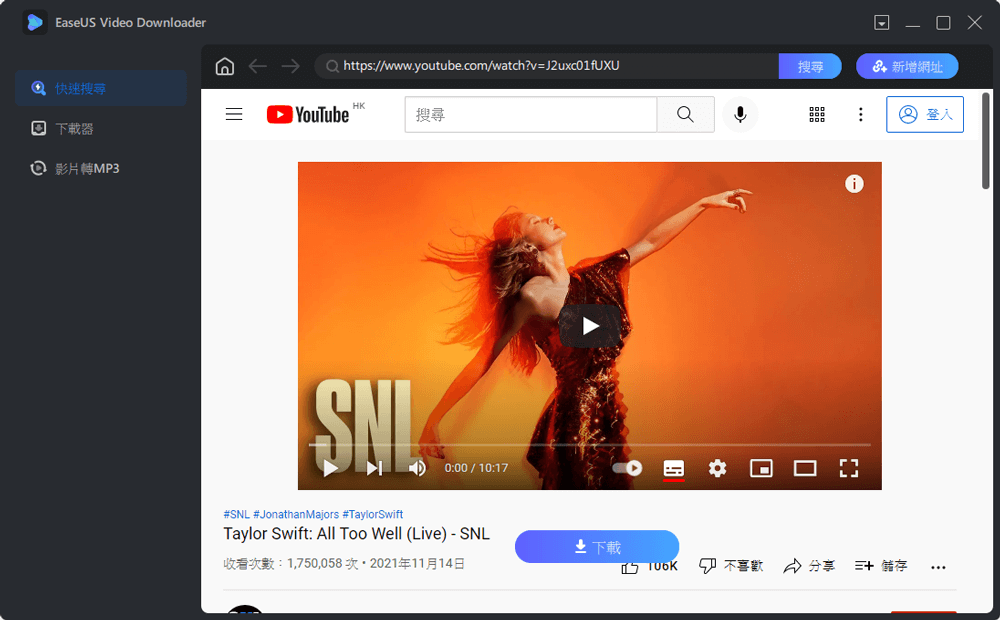
Task: Open the YouTube hamburger menu
Action: click(233, 114)
